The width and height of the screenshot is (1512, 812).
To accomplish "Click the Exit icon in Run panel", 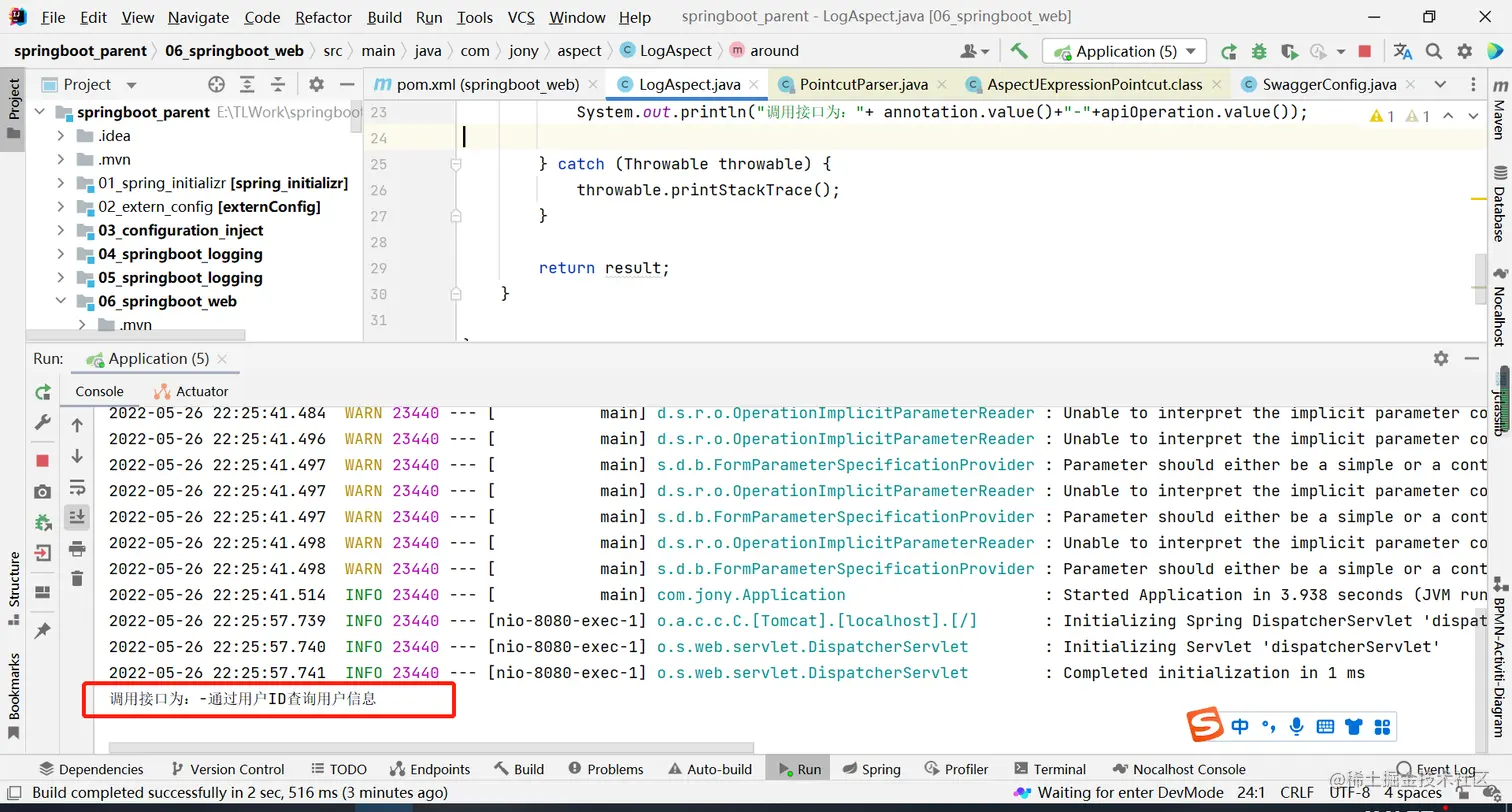I will pyautogui.click(x=43, y=553).
